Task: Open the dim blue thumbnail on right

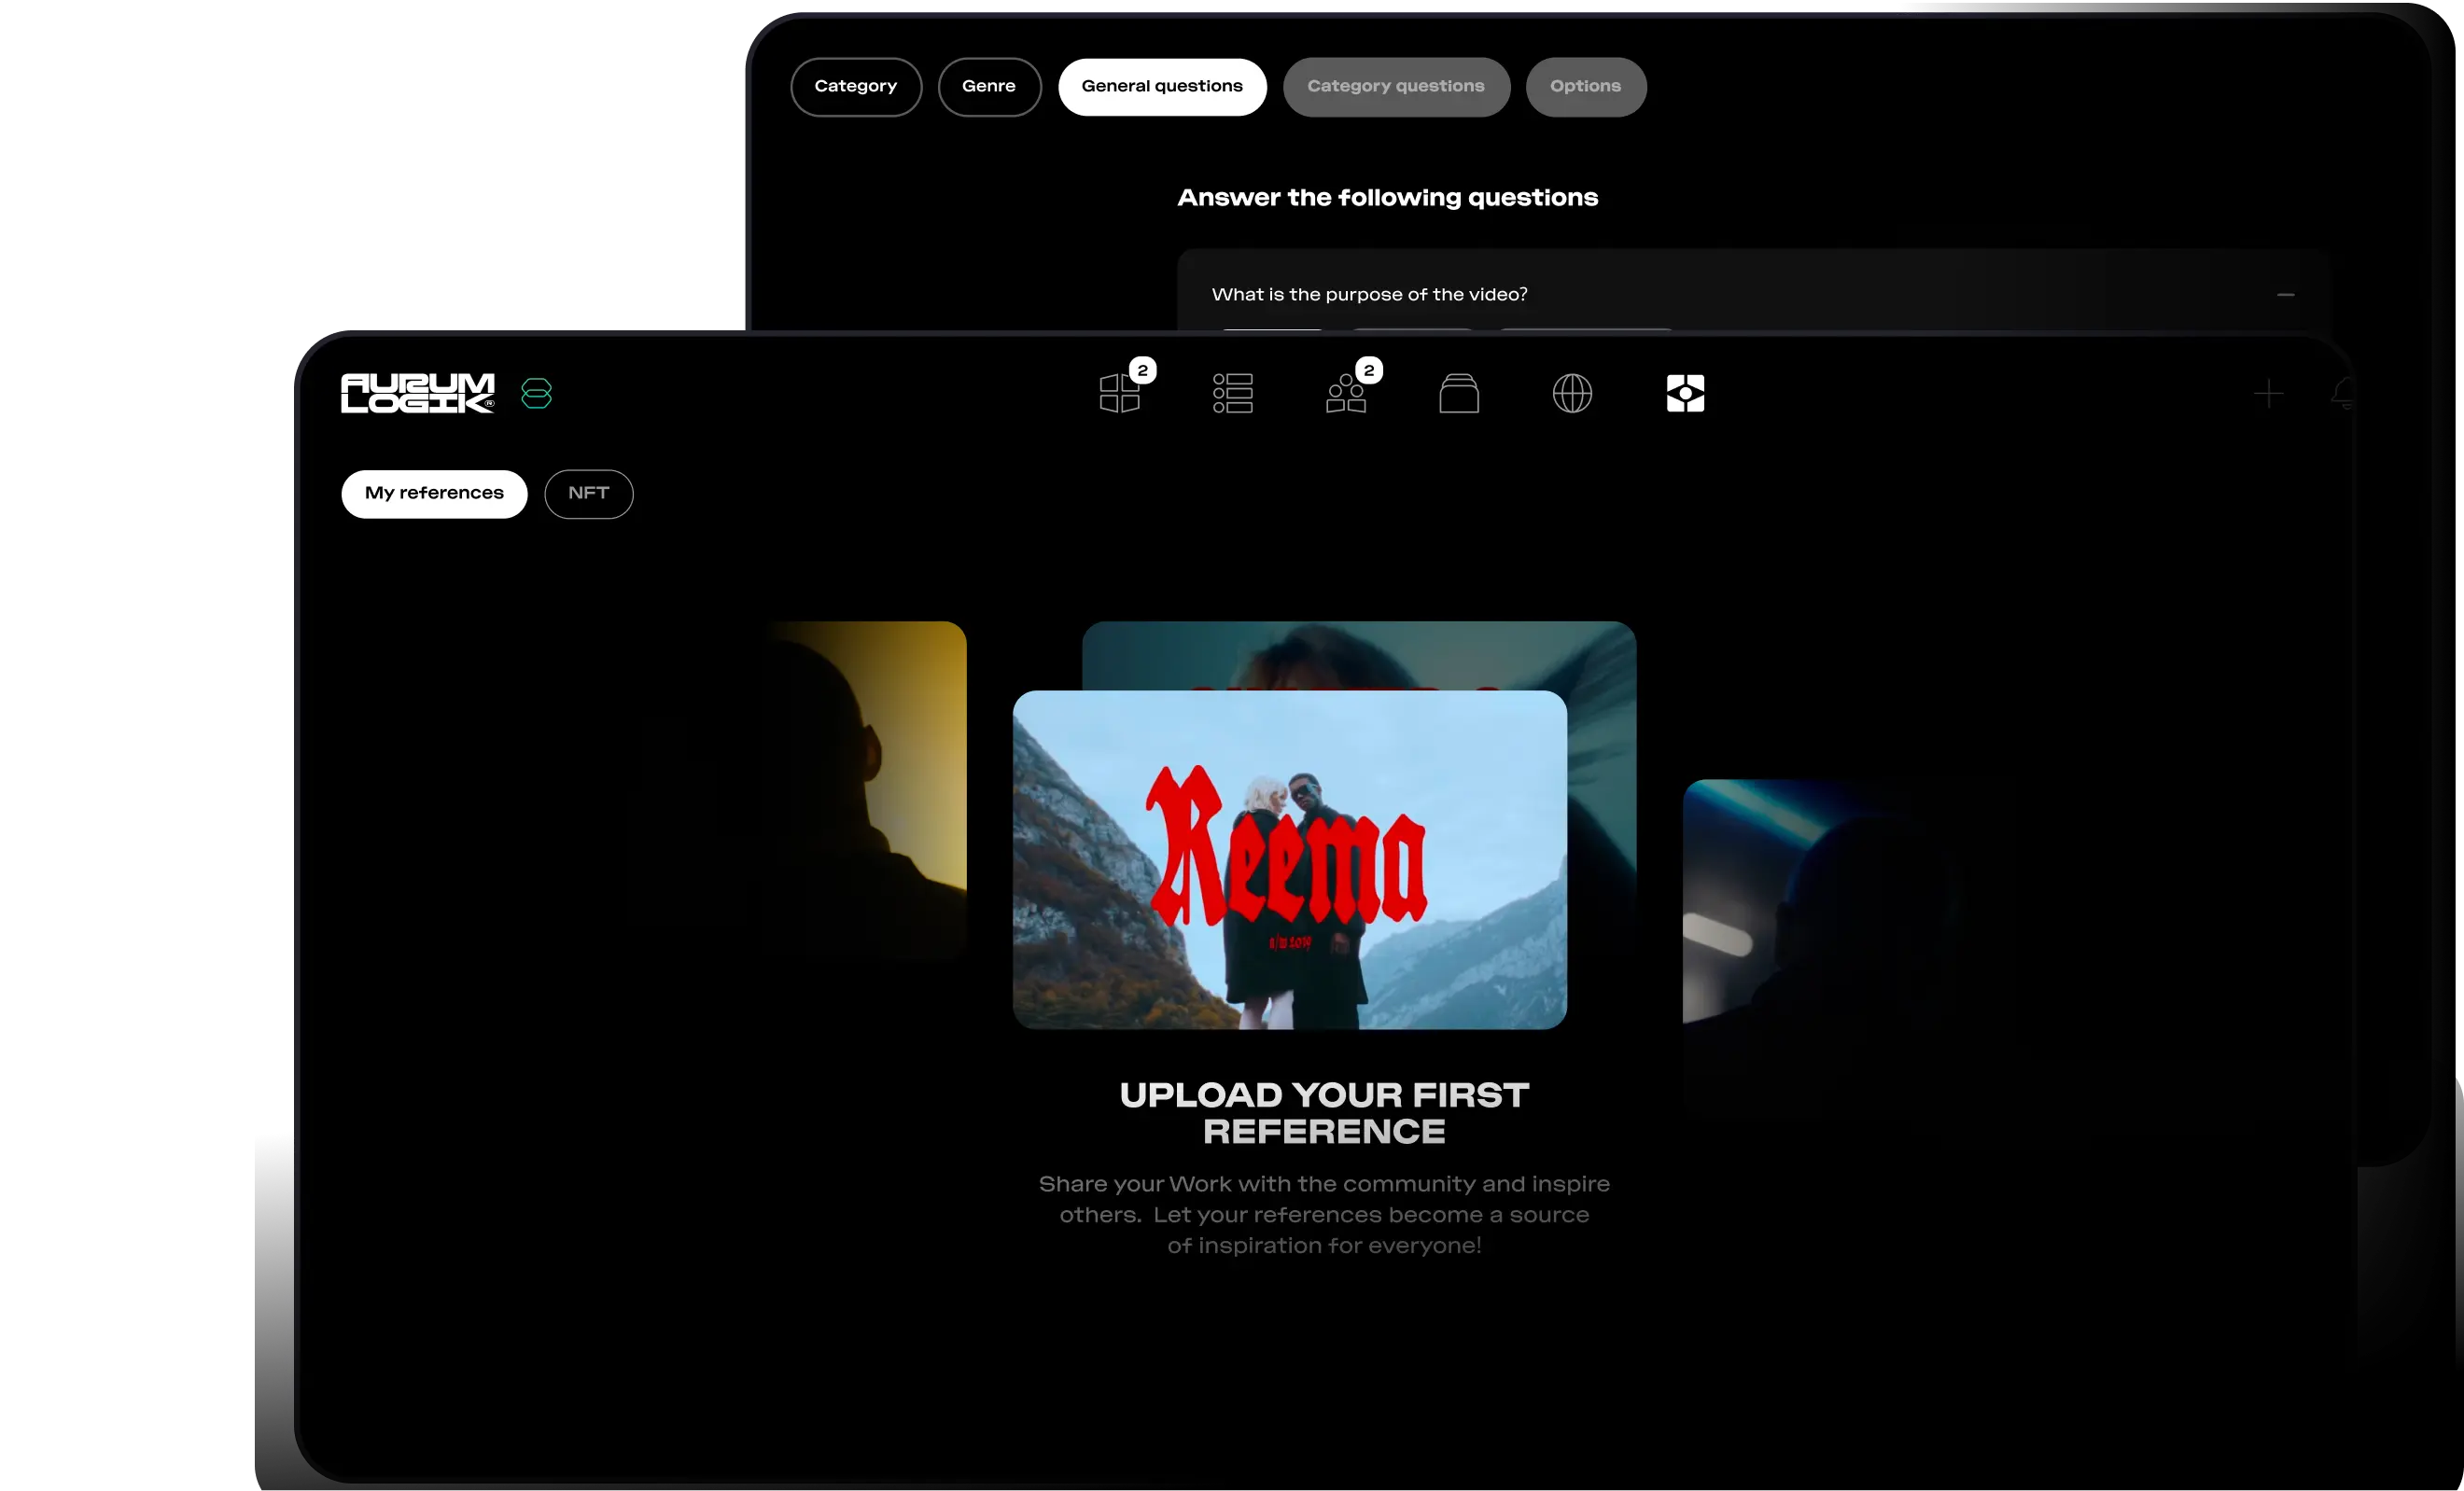Action: (1820, 930)
